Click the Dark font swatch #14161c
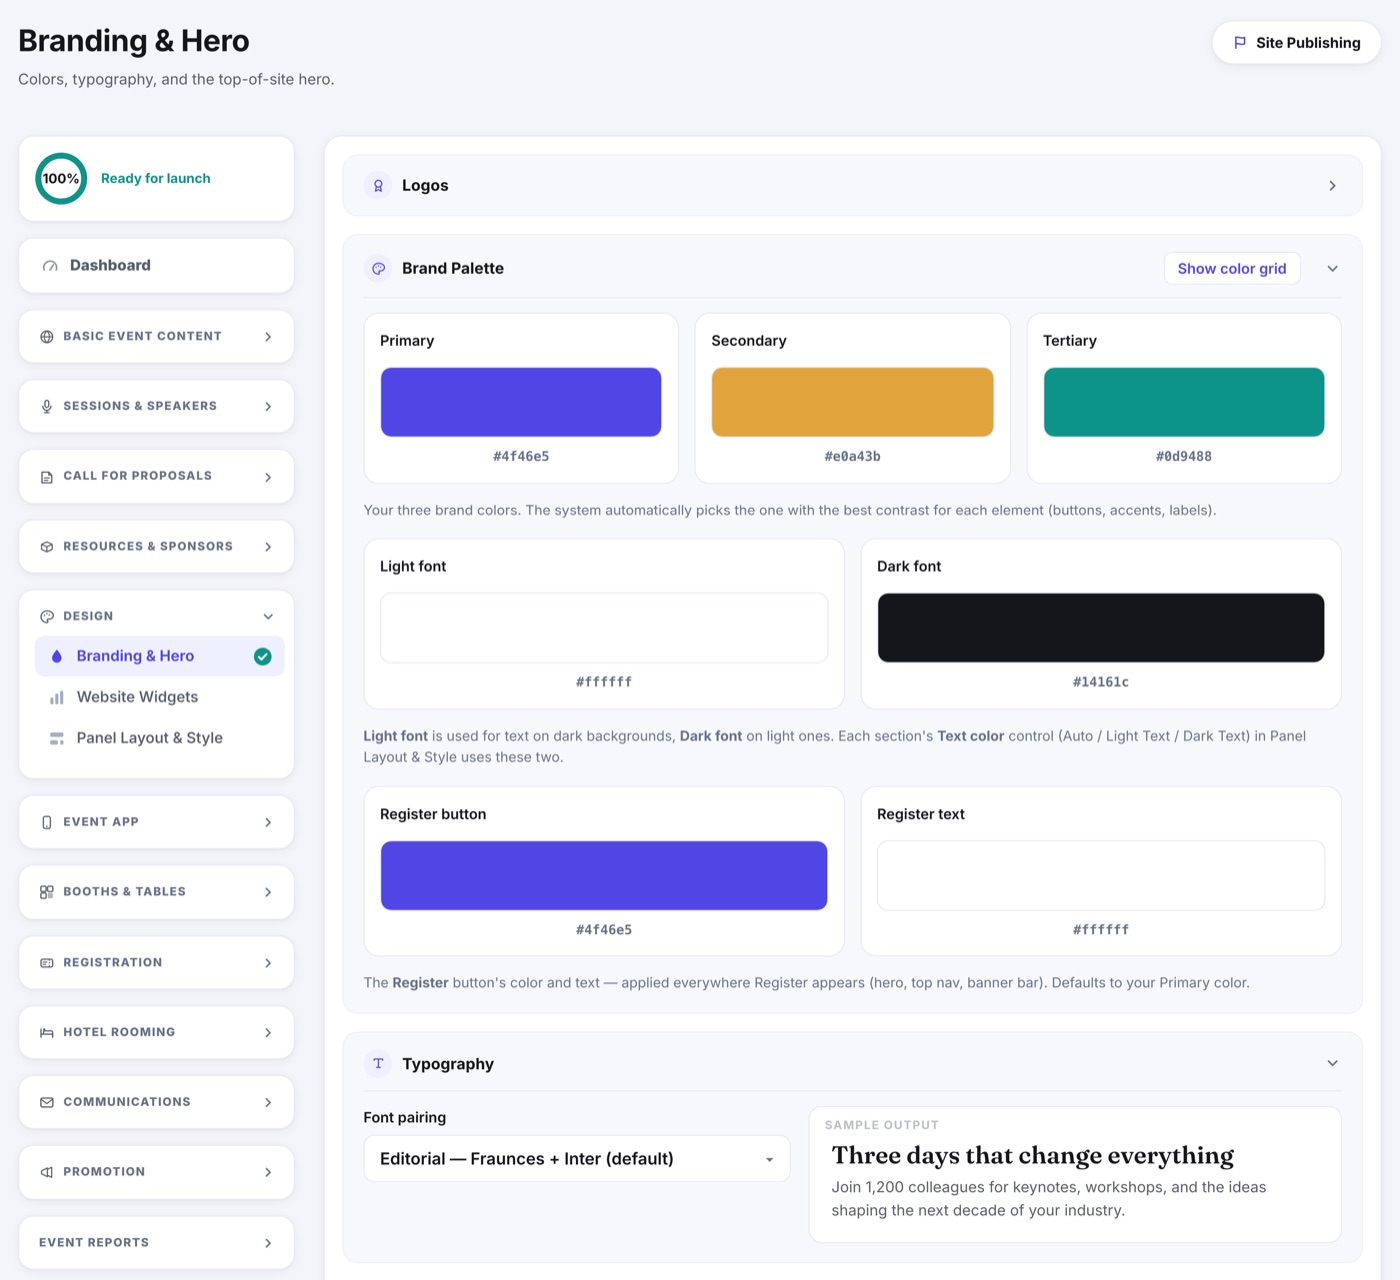Image resolution: width=1400 pixels, height=1280 pixels. (x=1101, y=628)
